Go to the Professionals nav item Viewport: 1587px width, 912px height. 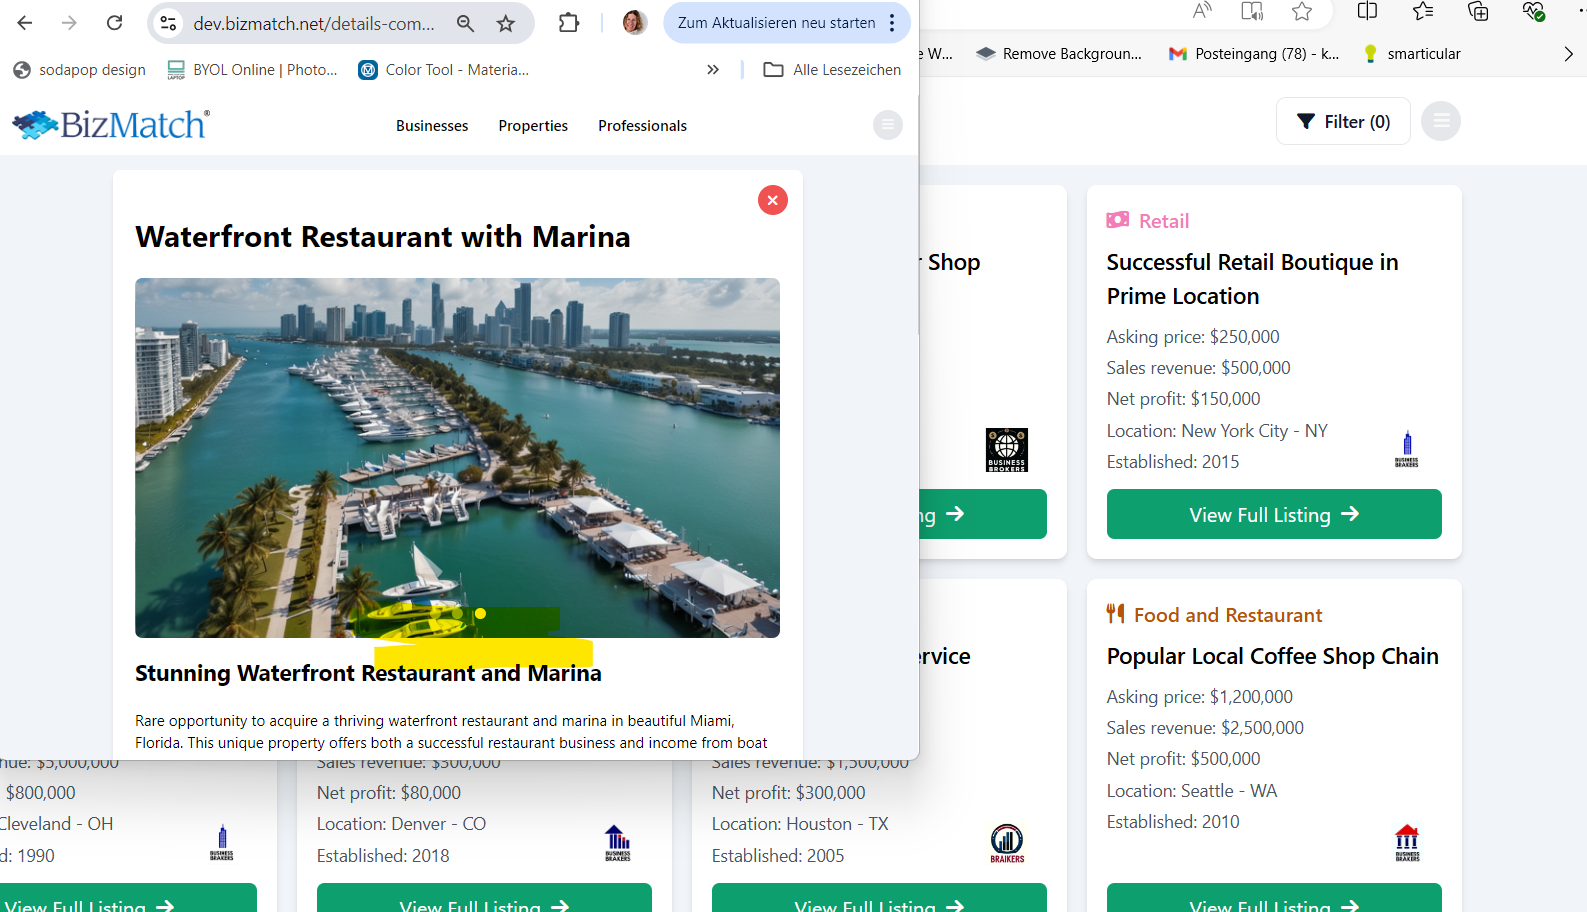tap(642, 126)
